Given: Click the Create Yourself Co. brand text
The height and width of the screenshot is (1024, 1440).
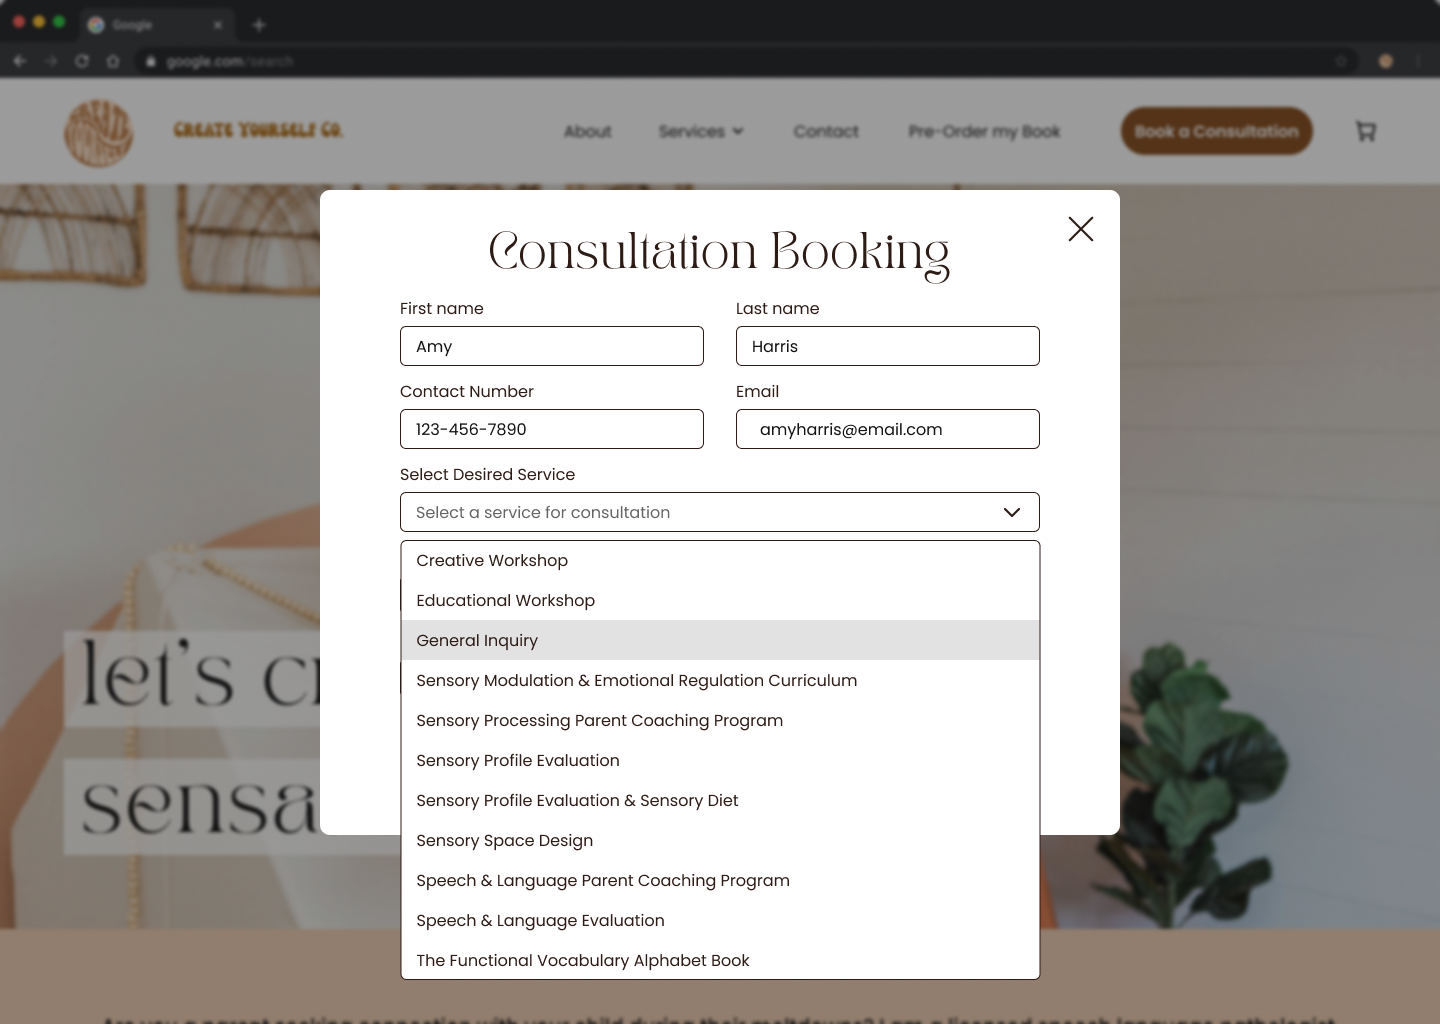Looking at the screenshot, I should point(258,130).
